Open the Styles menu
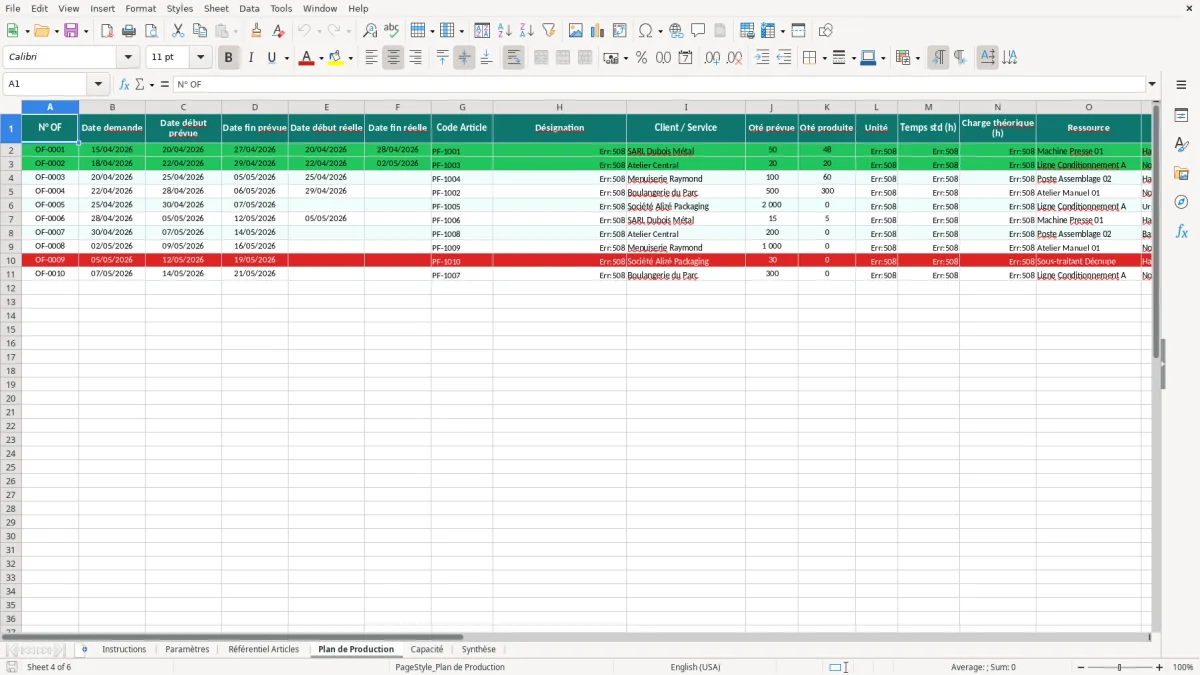1200x675 pixels. coord(180,8)
